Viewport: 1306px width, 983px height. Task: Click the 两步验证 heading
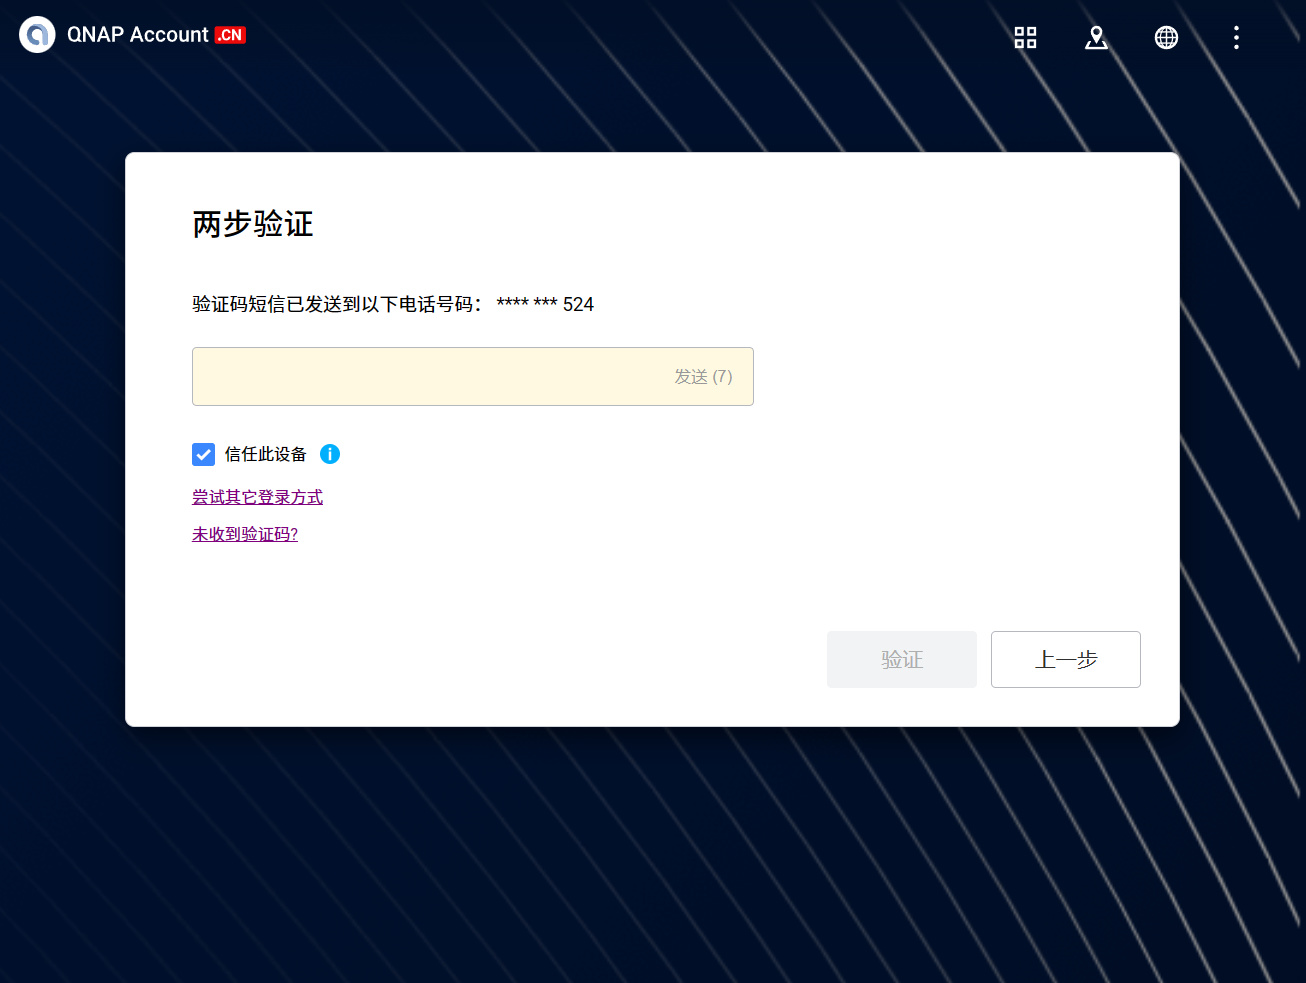click(x=253, y=224)
